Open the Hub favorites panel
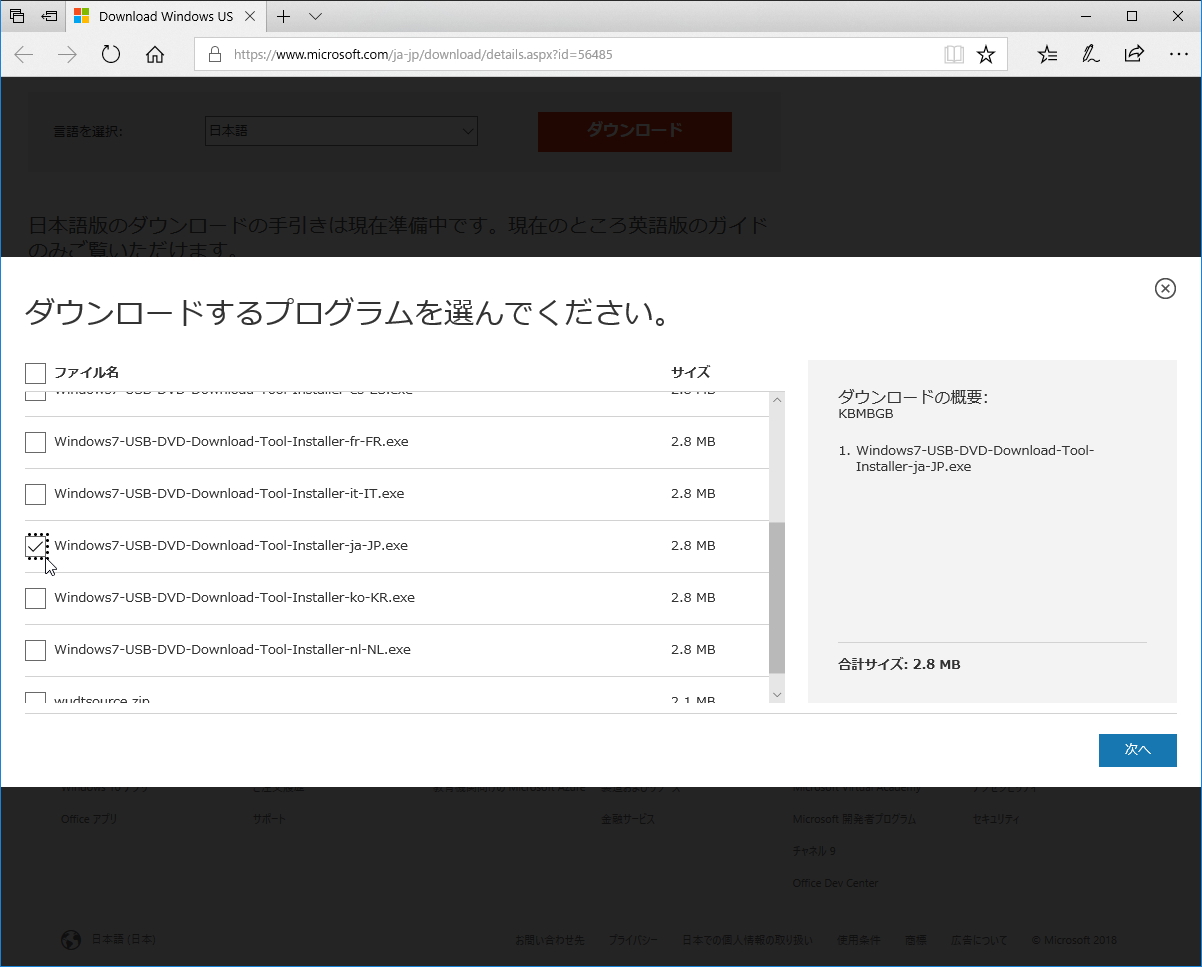 [1046, 54]
